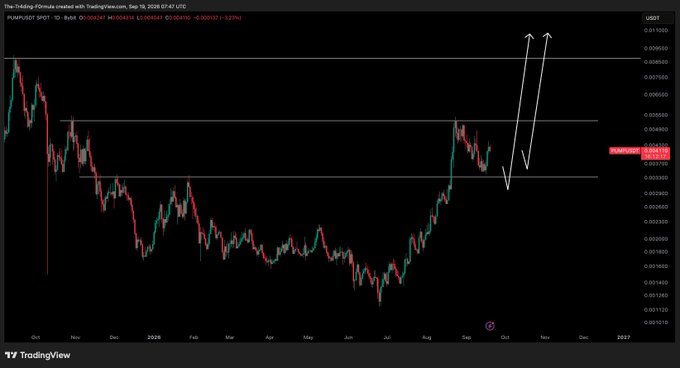Click the 0.001120 price axis label
The height and width of the screenshot is (368, 680).
(656, 310)
